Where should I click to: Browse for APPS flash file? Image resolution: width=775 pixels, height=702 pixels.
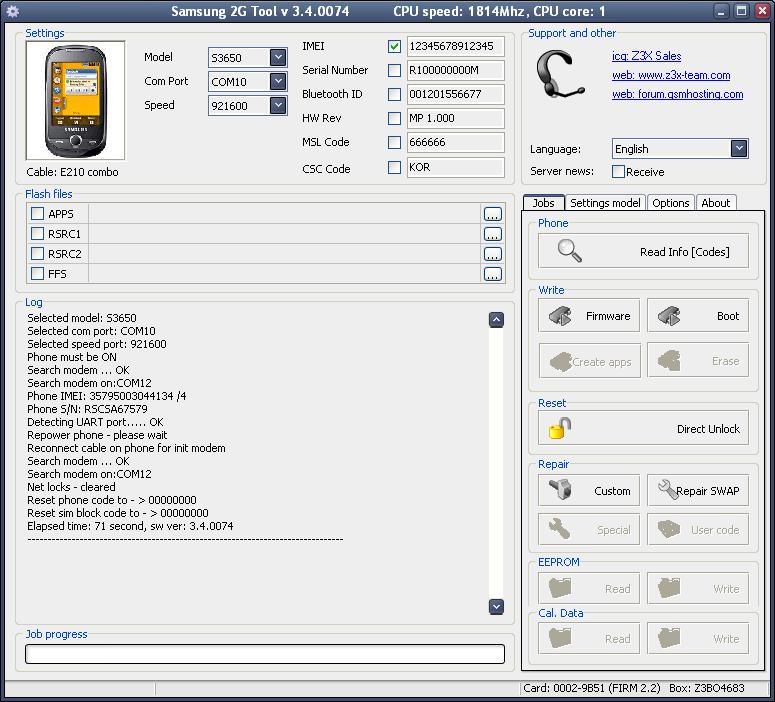[492, 214]
